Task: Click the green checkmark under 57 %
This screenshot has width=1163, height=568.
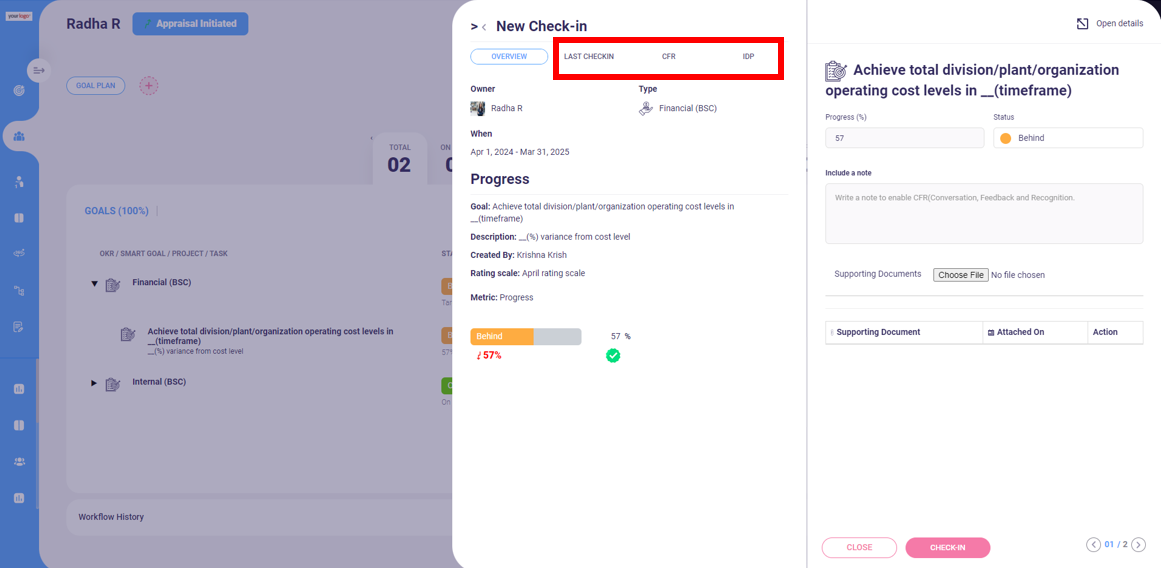Action: 613,356
